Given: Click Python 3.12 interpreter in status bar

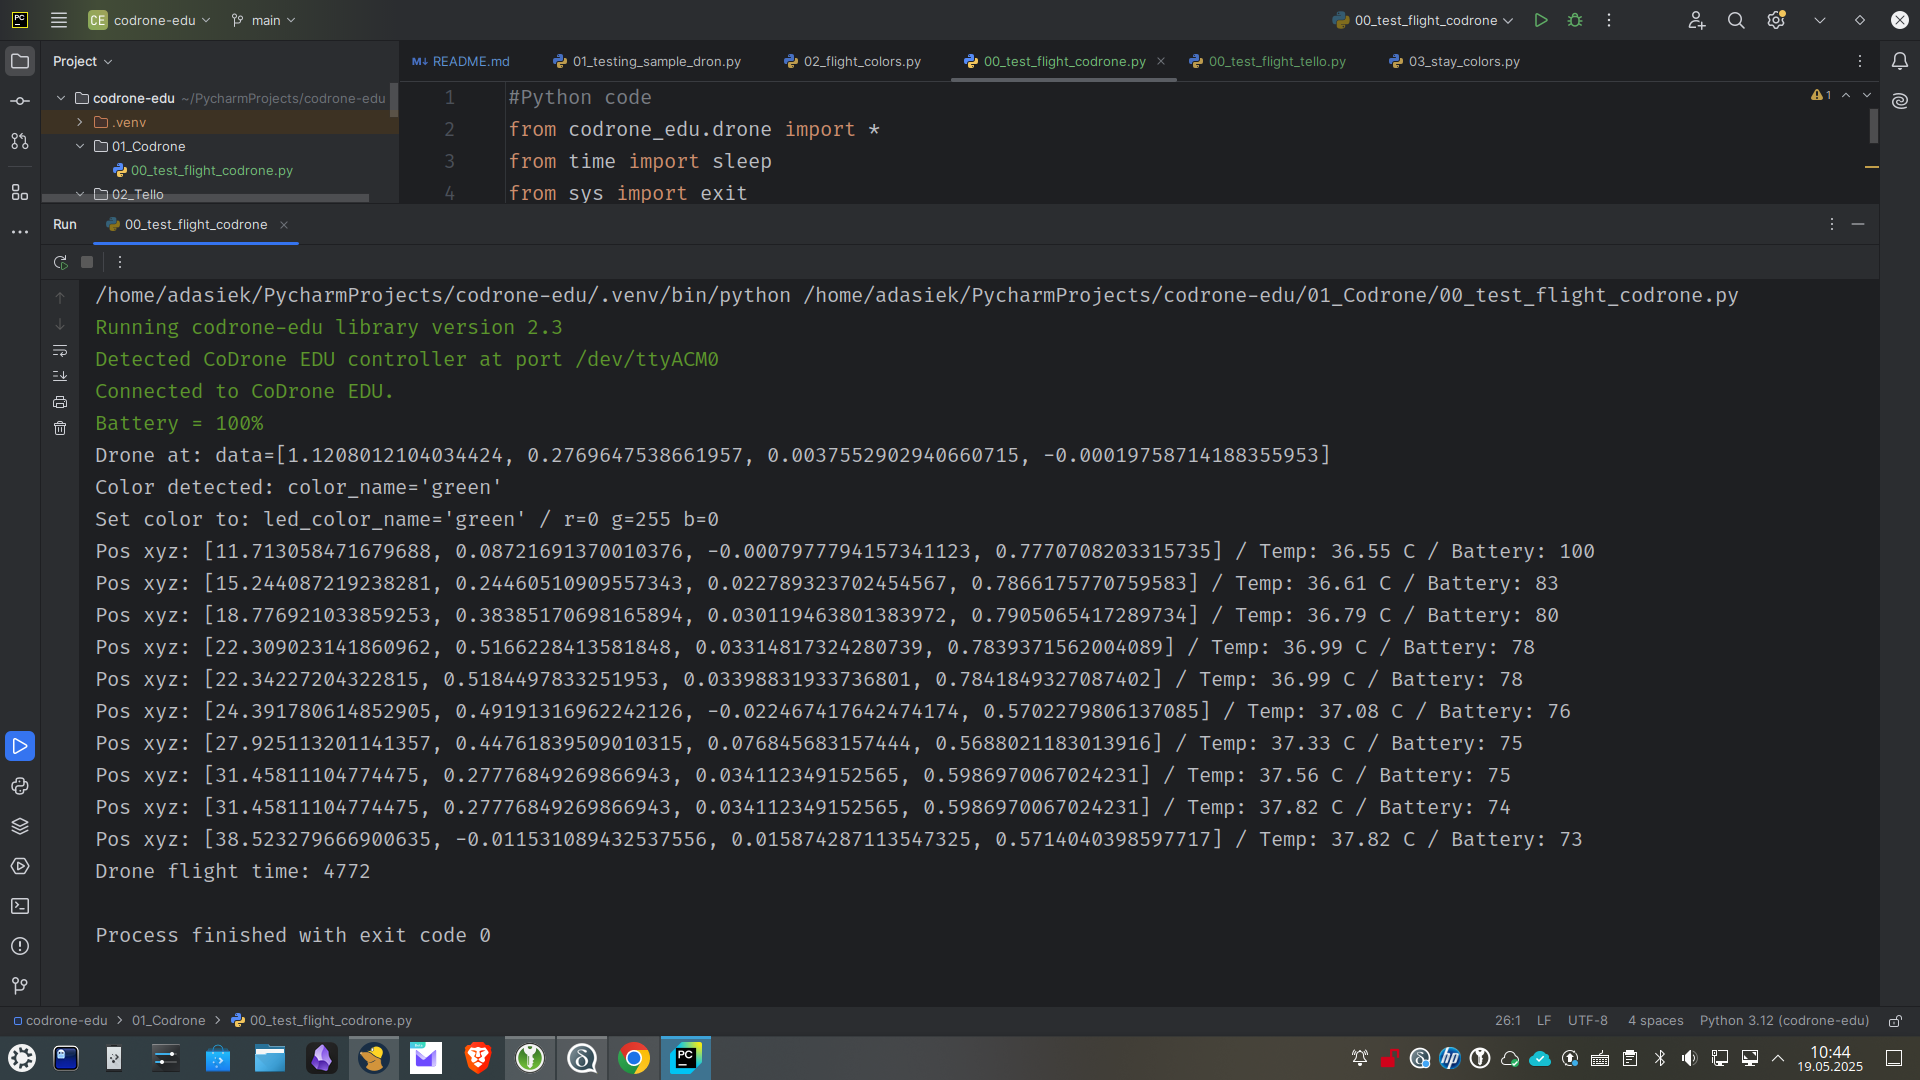Looking at the screenshot, I should (1784, 1020).
